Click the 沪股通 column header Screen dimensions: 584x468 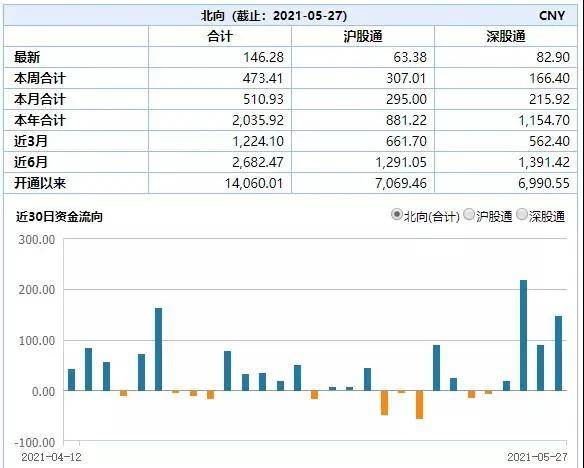pos(363,36)
